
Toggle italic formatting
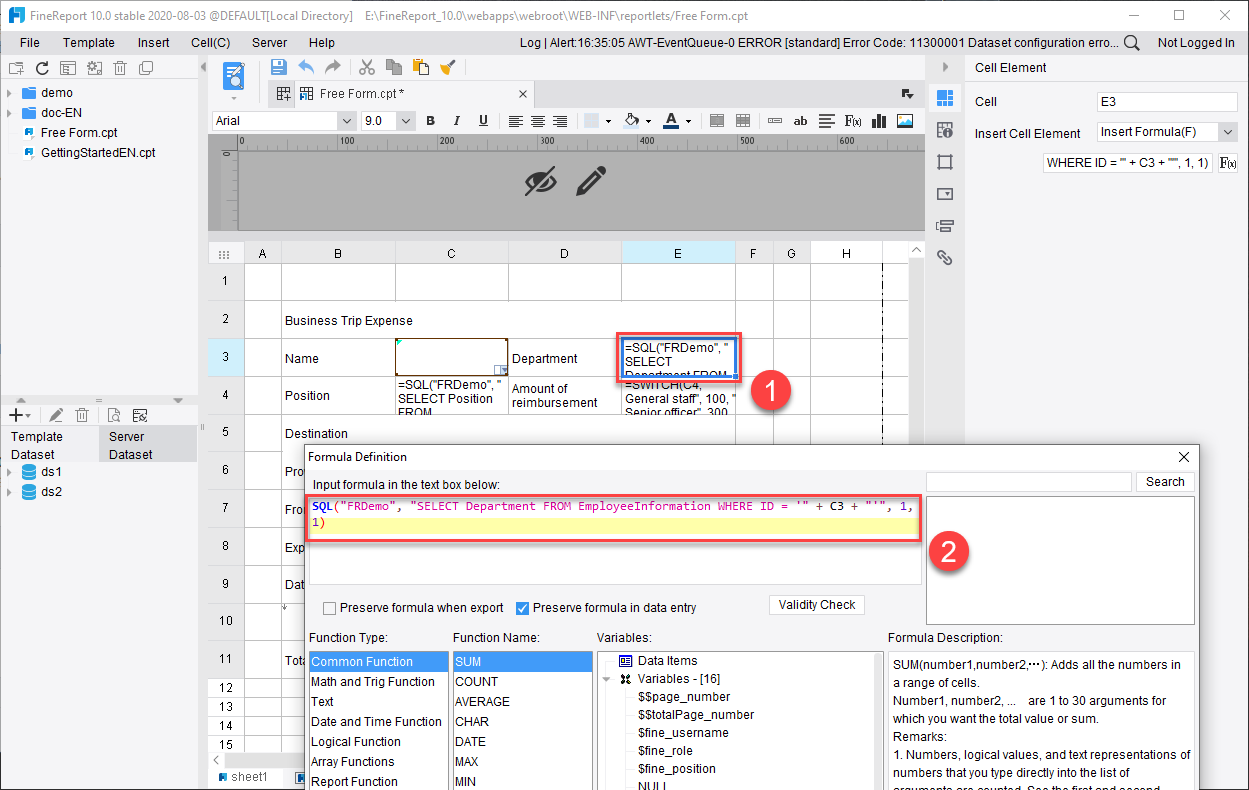point(457,121)
